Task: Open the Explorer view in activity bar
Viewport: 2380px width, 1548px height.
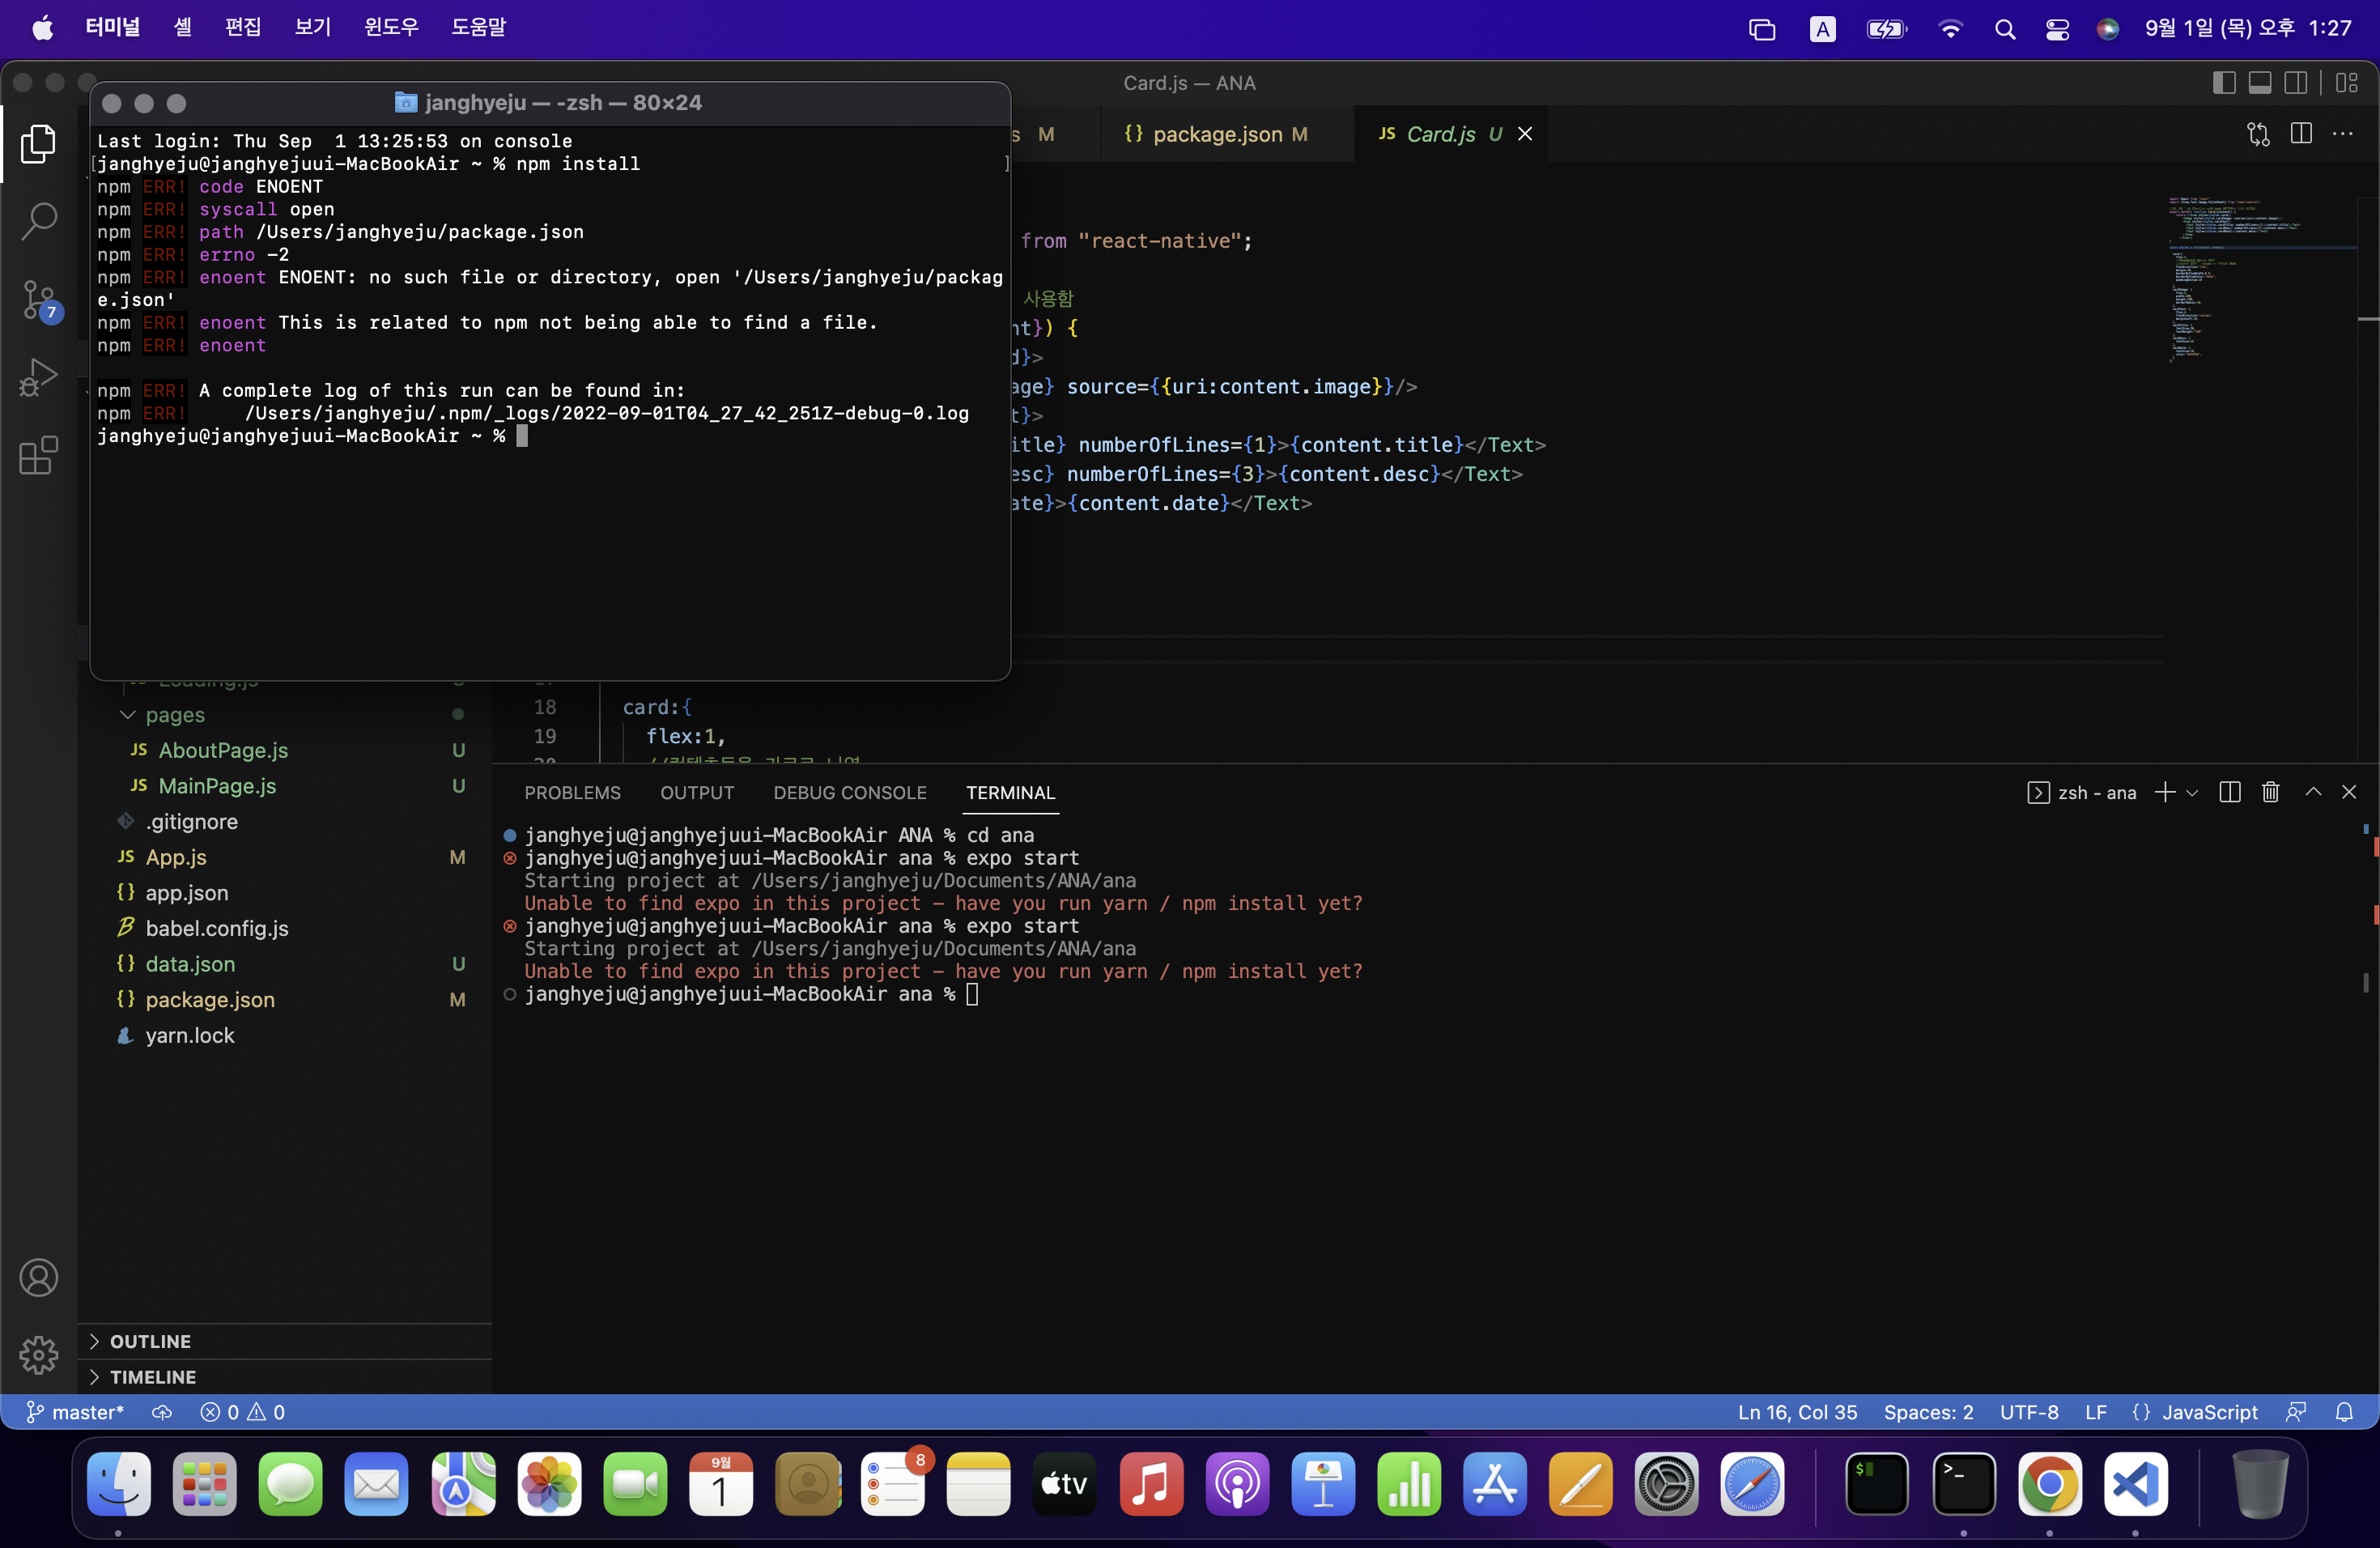Action: 38,144
